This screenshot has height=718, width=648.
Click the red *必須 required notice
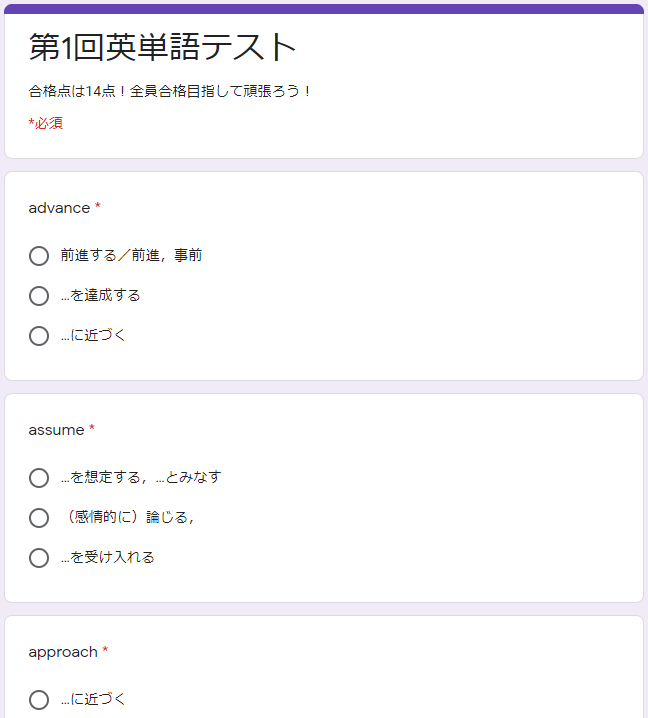coord(45,123)
